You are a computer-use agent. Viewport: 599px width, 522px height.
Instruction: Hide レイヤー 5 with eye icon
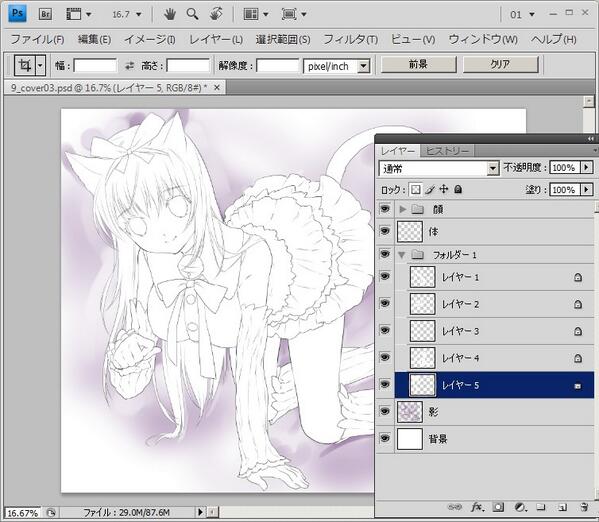(385, 384)
